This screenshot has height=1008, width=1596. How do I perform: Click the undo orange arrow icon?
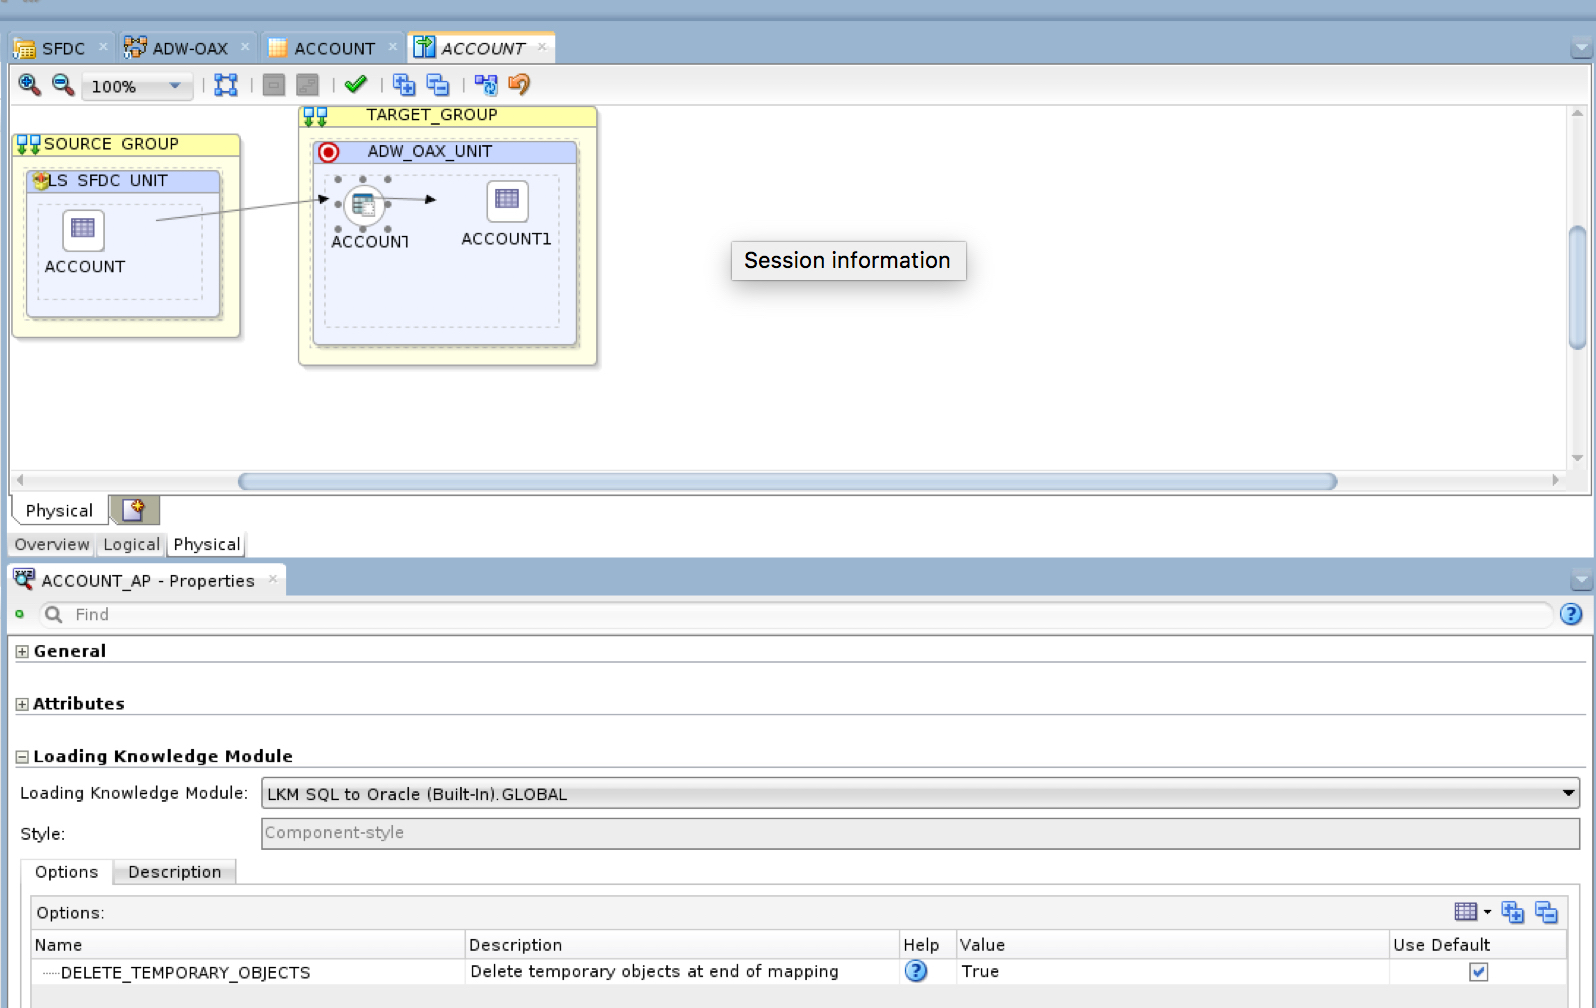(x=519, y=85)
